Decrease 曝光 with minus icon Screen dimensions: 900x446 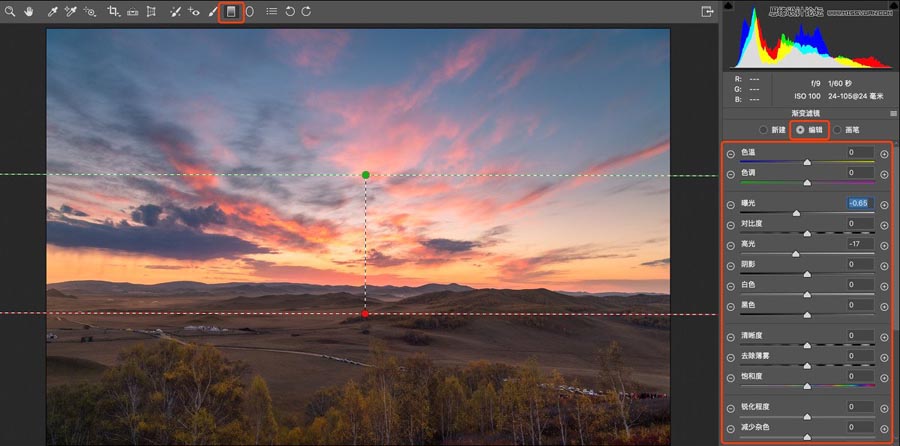pyautogui.click(x=730, y=205)
